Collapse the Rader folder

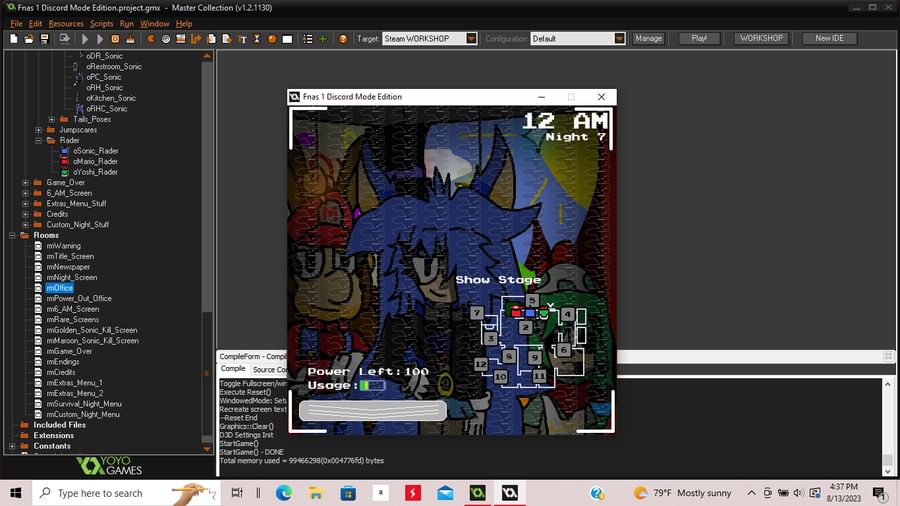pyautogui.click(x=38, y=141)
